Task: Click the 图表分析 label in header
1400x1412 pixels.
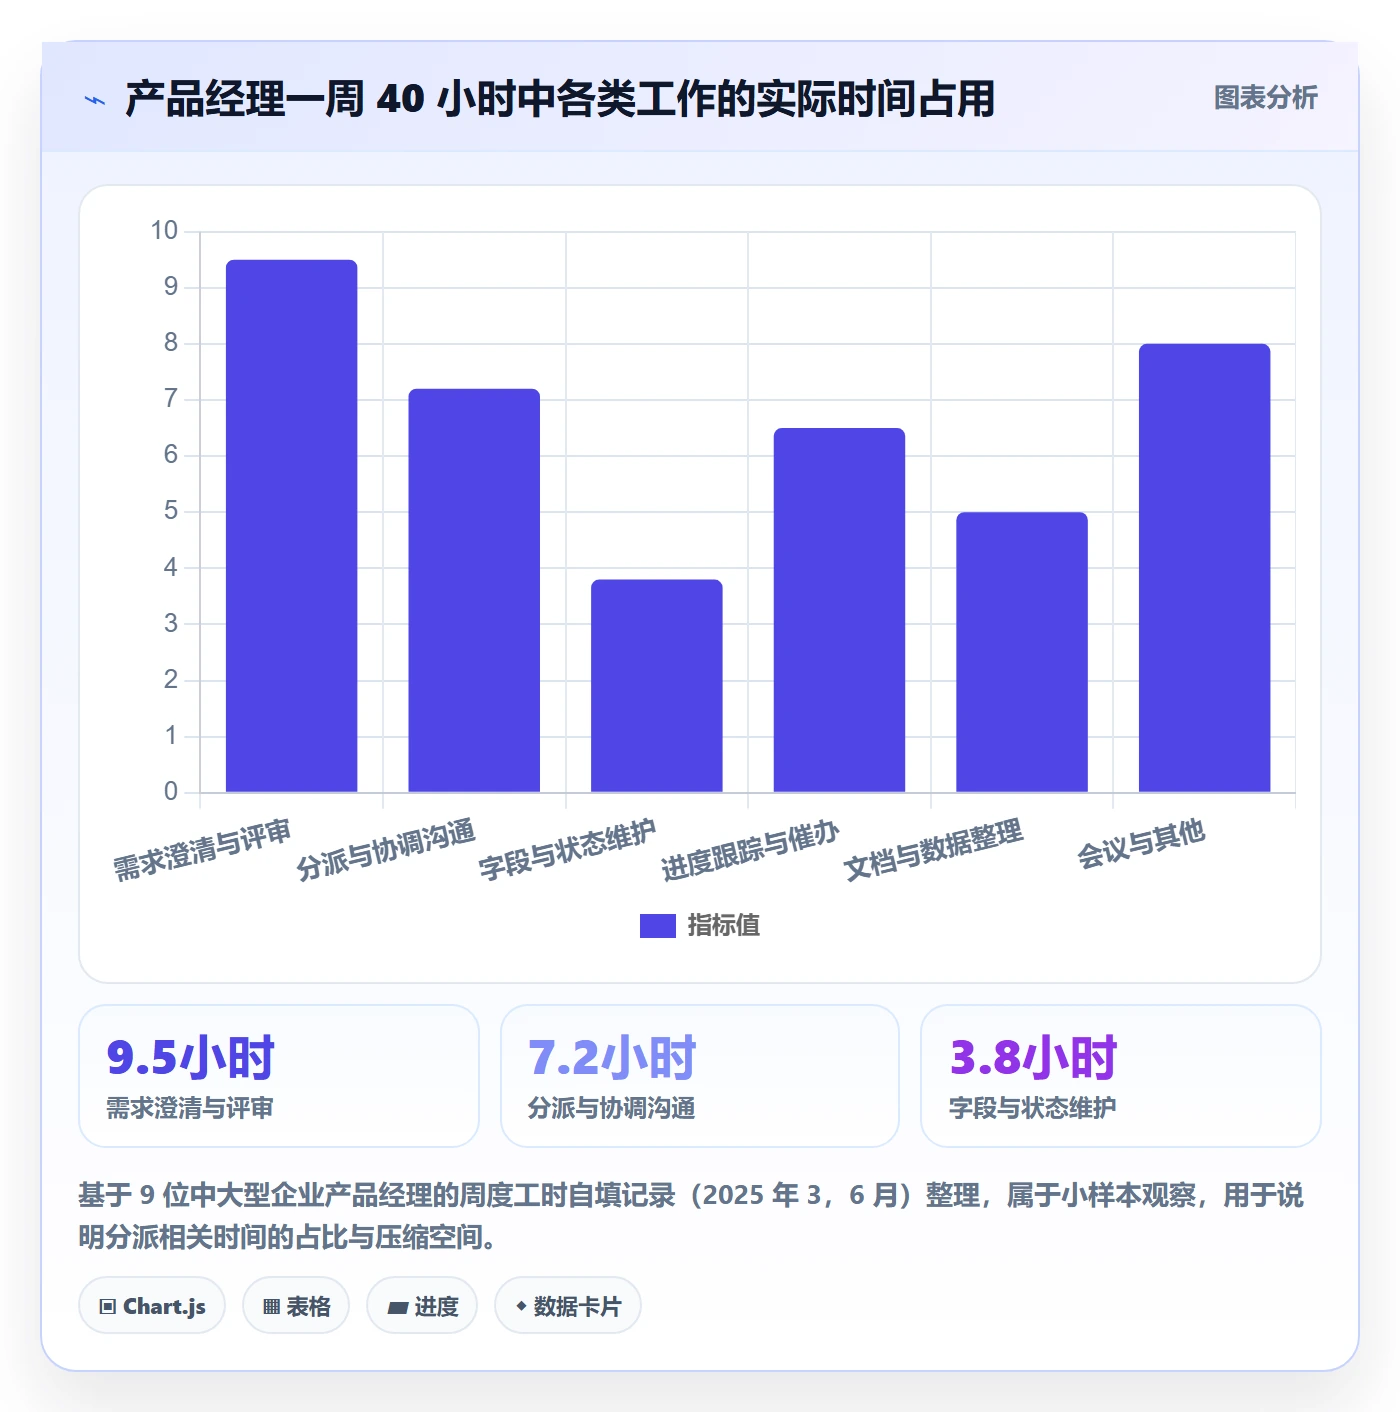Action: (1265, 98)
